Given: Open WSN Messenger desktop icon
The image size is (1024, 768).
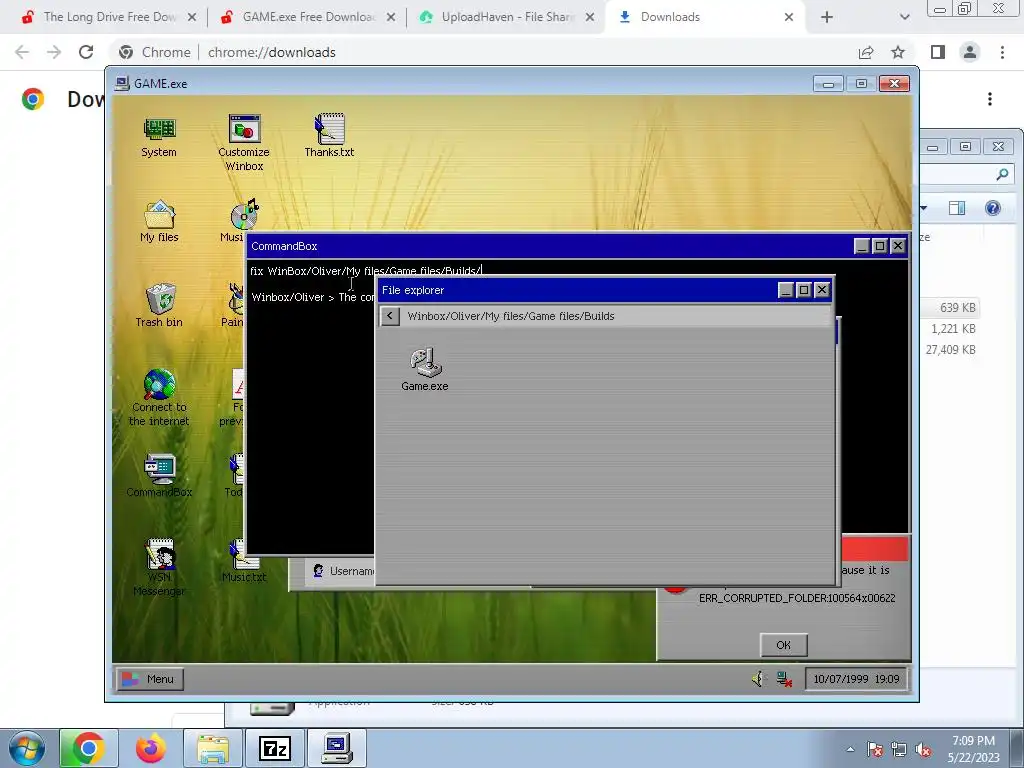Looking at the screenshot, I should tap(159, 567).
